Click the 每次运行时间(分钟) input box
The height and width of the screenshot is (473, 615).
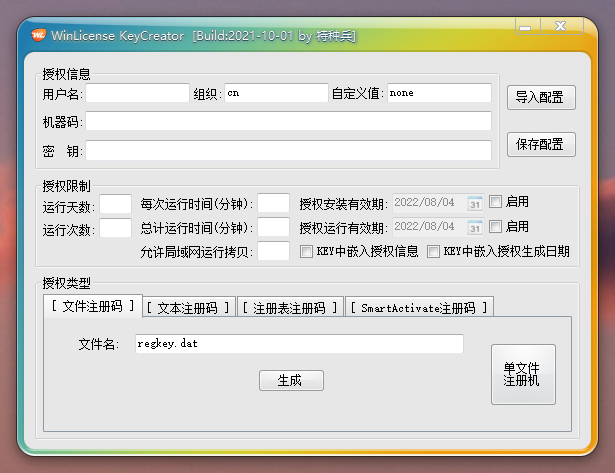click(273, 203)
